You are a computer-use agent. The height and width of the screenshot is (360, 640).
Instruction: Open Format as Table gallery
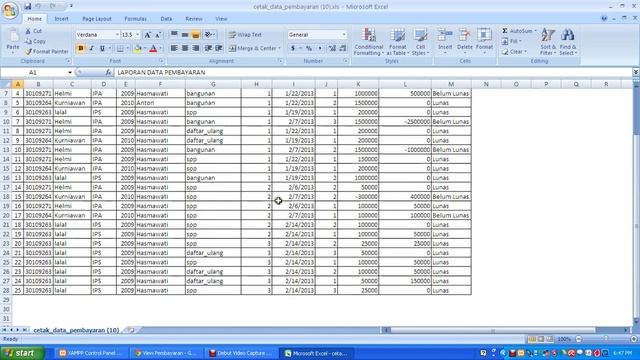[398, 42]
